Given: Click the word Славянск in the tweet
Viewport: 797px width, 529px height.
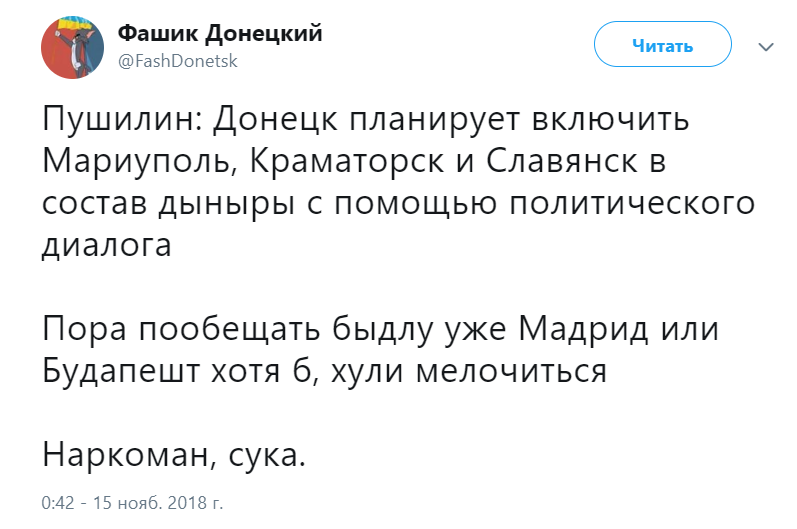Looking at the screenshot, I should [x=562, y=161].
